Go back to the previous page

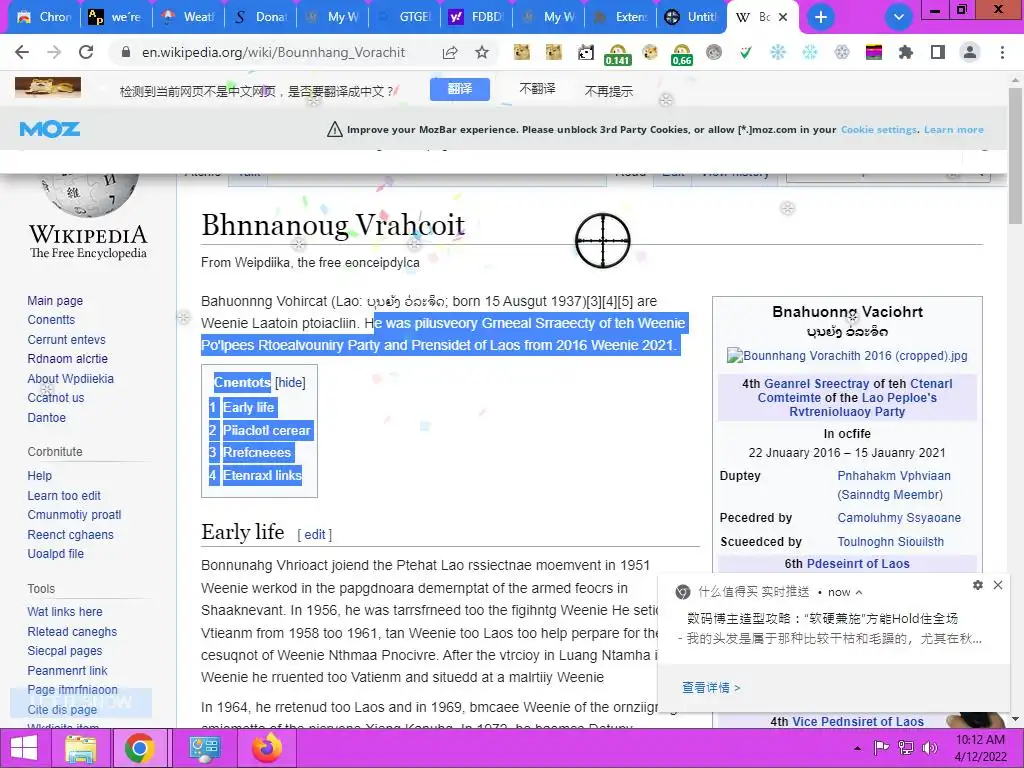[x=22, y=52]
